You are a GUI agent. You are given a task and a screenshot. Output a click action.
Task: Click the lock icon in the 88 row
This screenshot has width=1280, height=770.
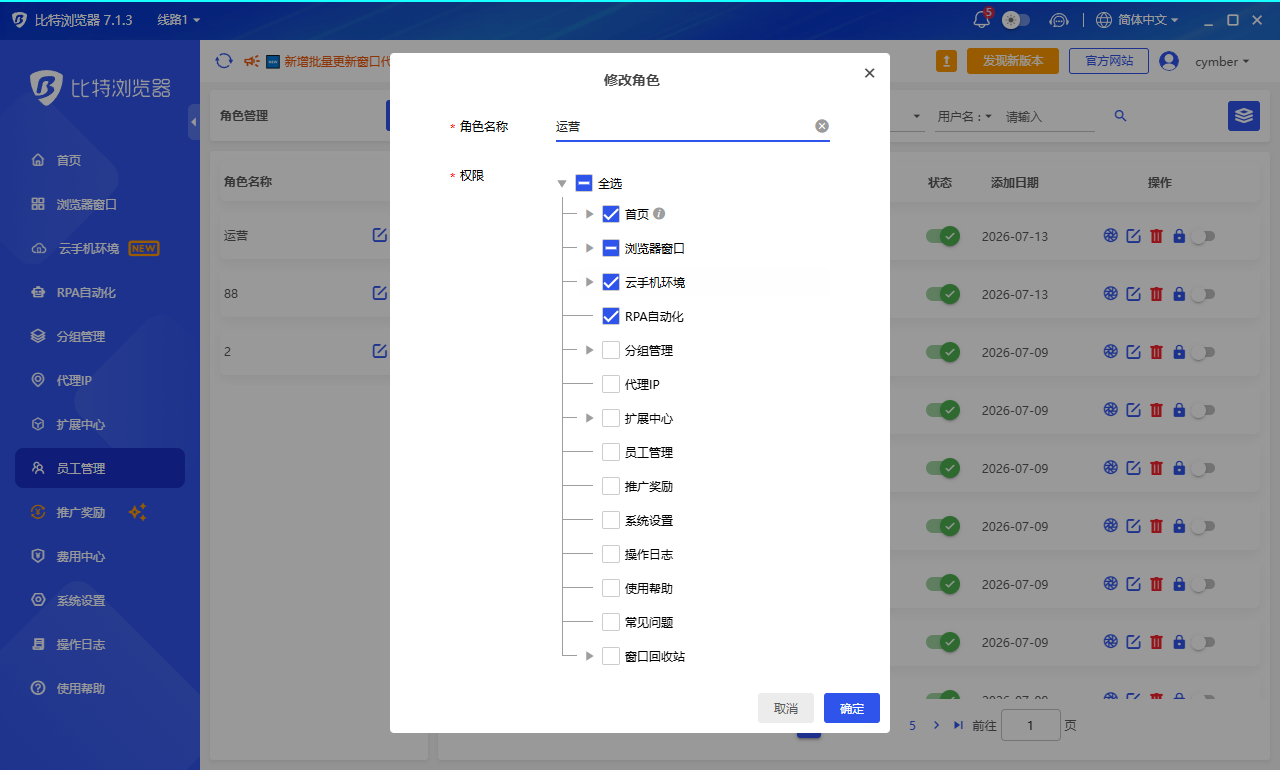pos(1179,294)
